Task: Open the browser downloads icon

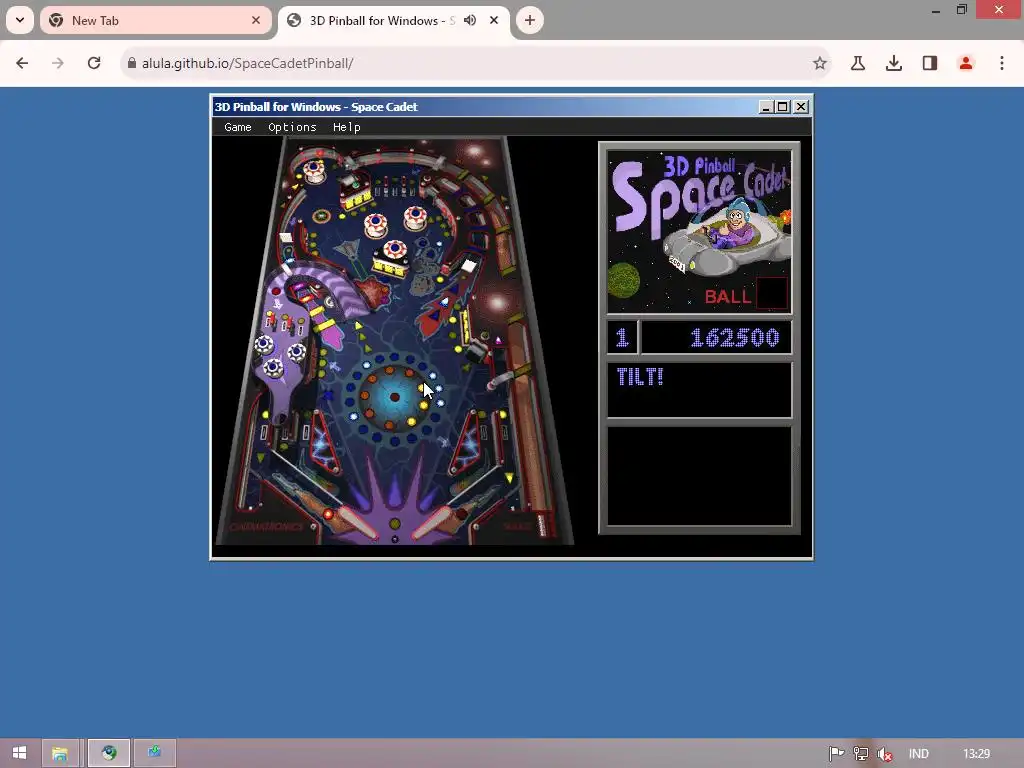Action: coord(894,63)
